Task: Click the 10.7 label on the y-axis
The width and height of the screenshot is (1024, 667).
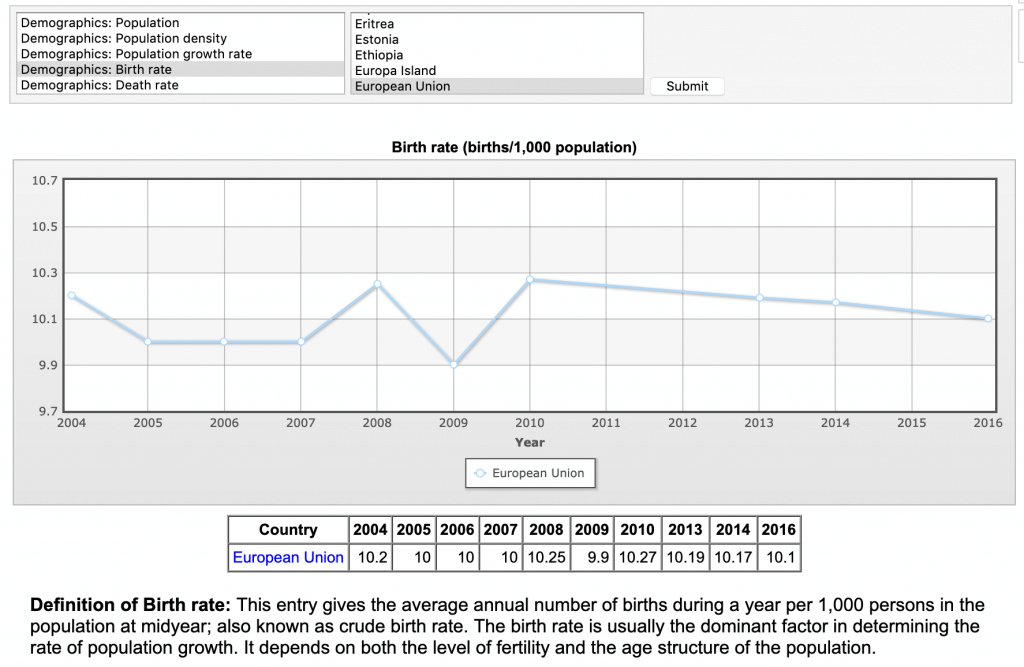Action: coord(44,180)
